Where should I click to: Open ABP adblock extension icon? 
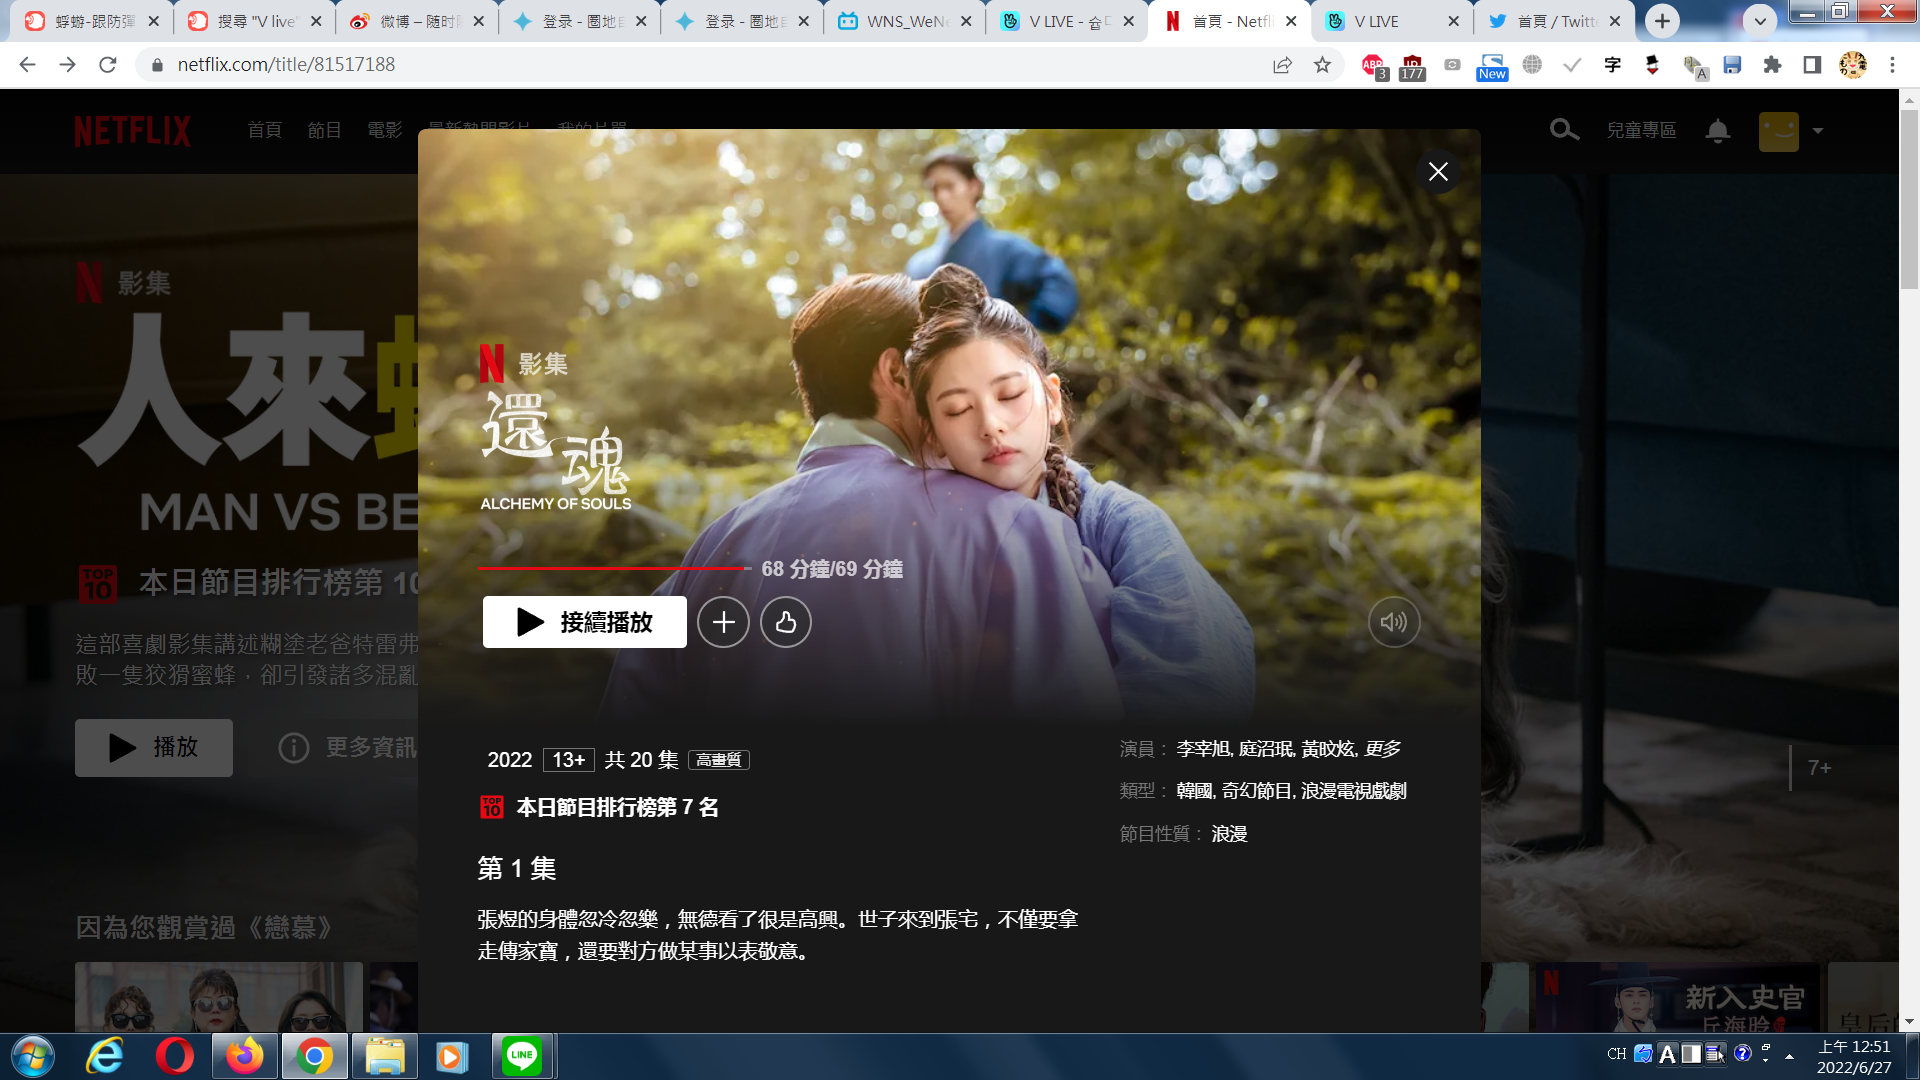tap(1374, 66)
